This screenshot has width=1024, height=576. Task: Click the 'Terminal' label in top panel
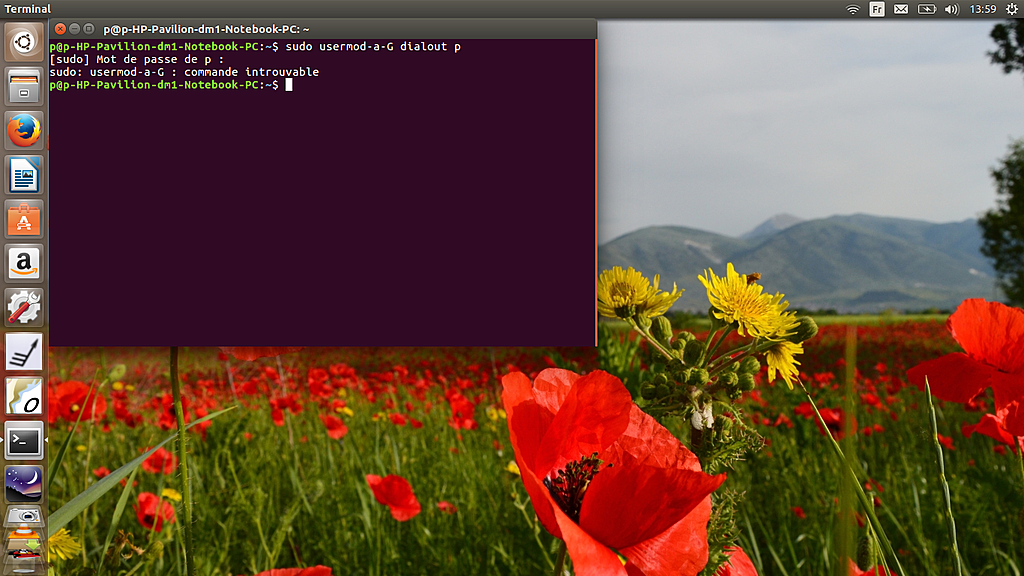[27, 9]
